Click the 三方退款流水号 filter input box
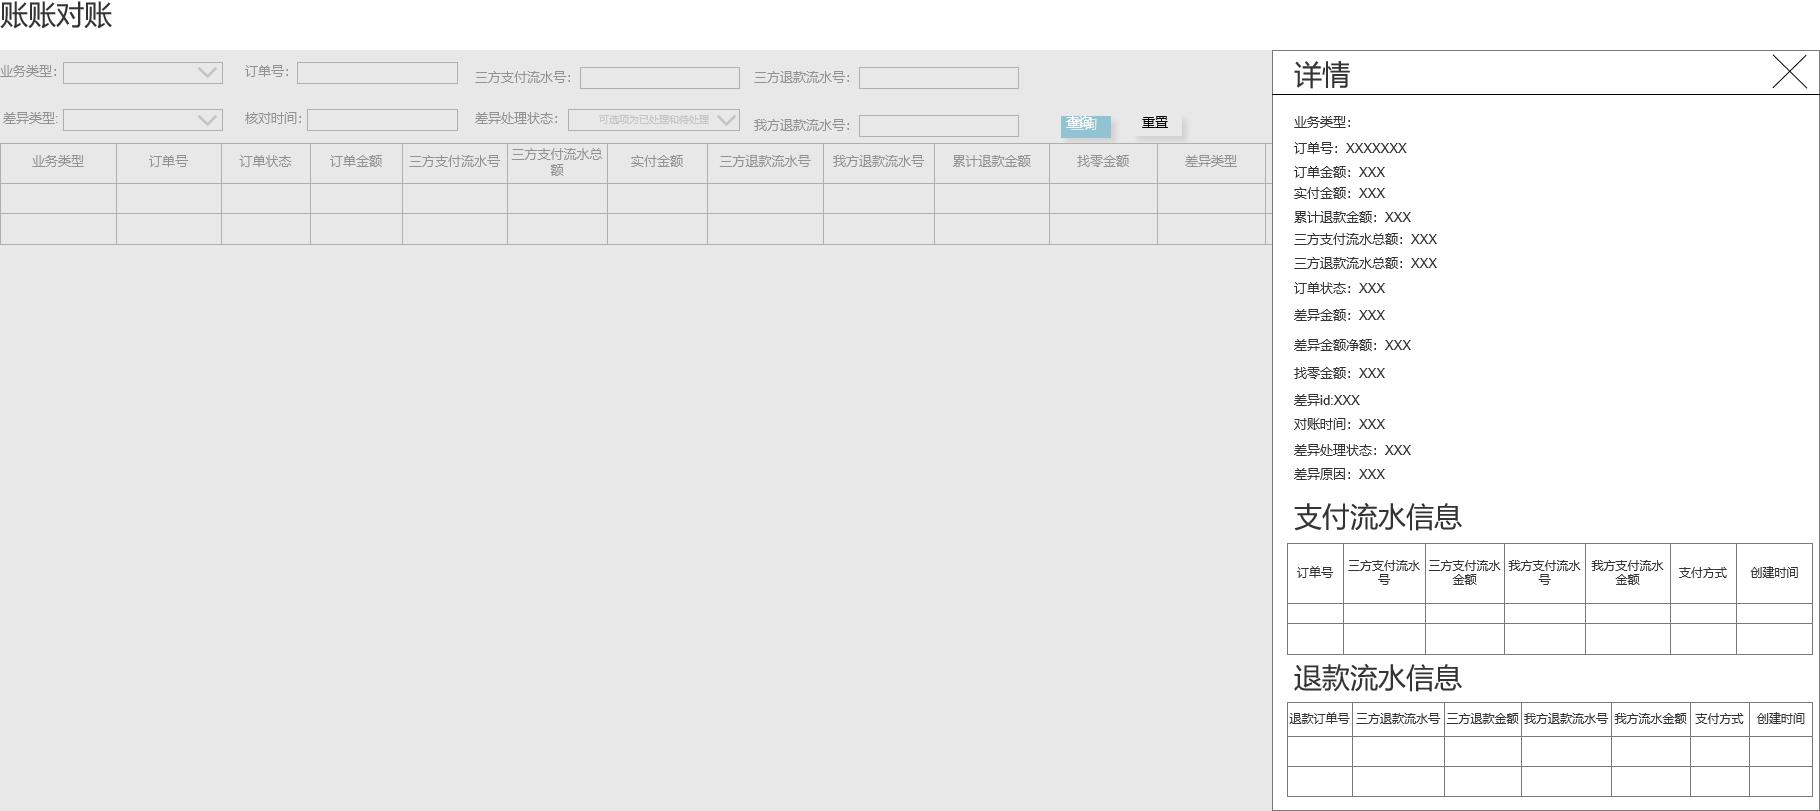 point(939,78)
